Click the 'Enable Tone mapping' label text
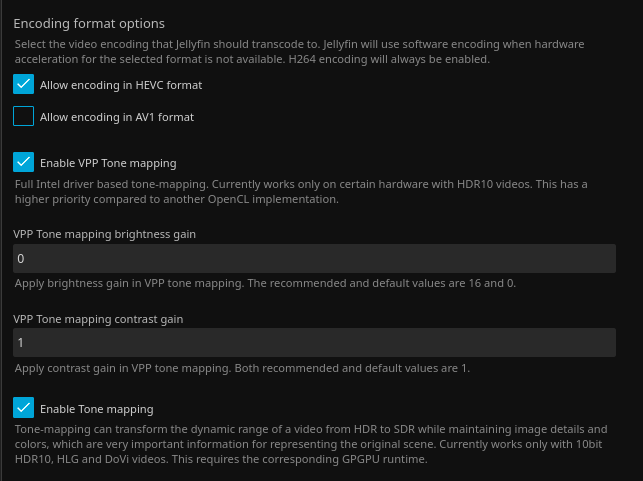643x481 pixels. tap(96, 409)
